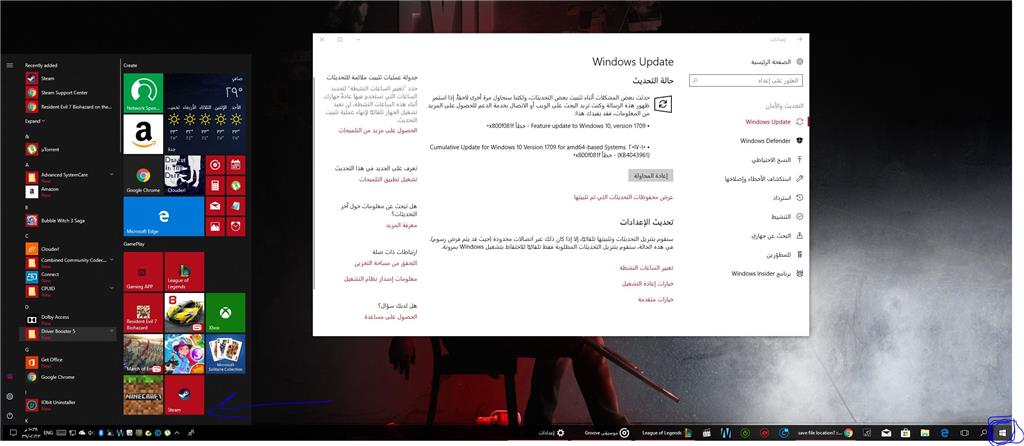The height and width of the screenshot is (446, 1024).
Task: Select البحث عن جهازي in sidebar
Action: coord(777,236)
